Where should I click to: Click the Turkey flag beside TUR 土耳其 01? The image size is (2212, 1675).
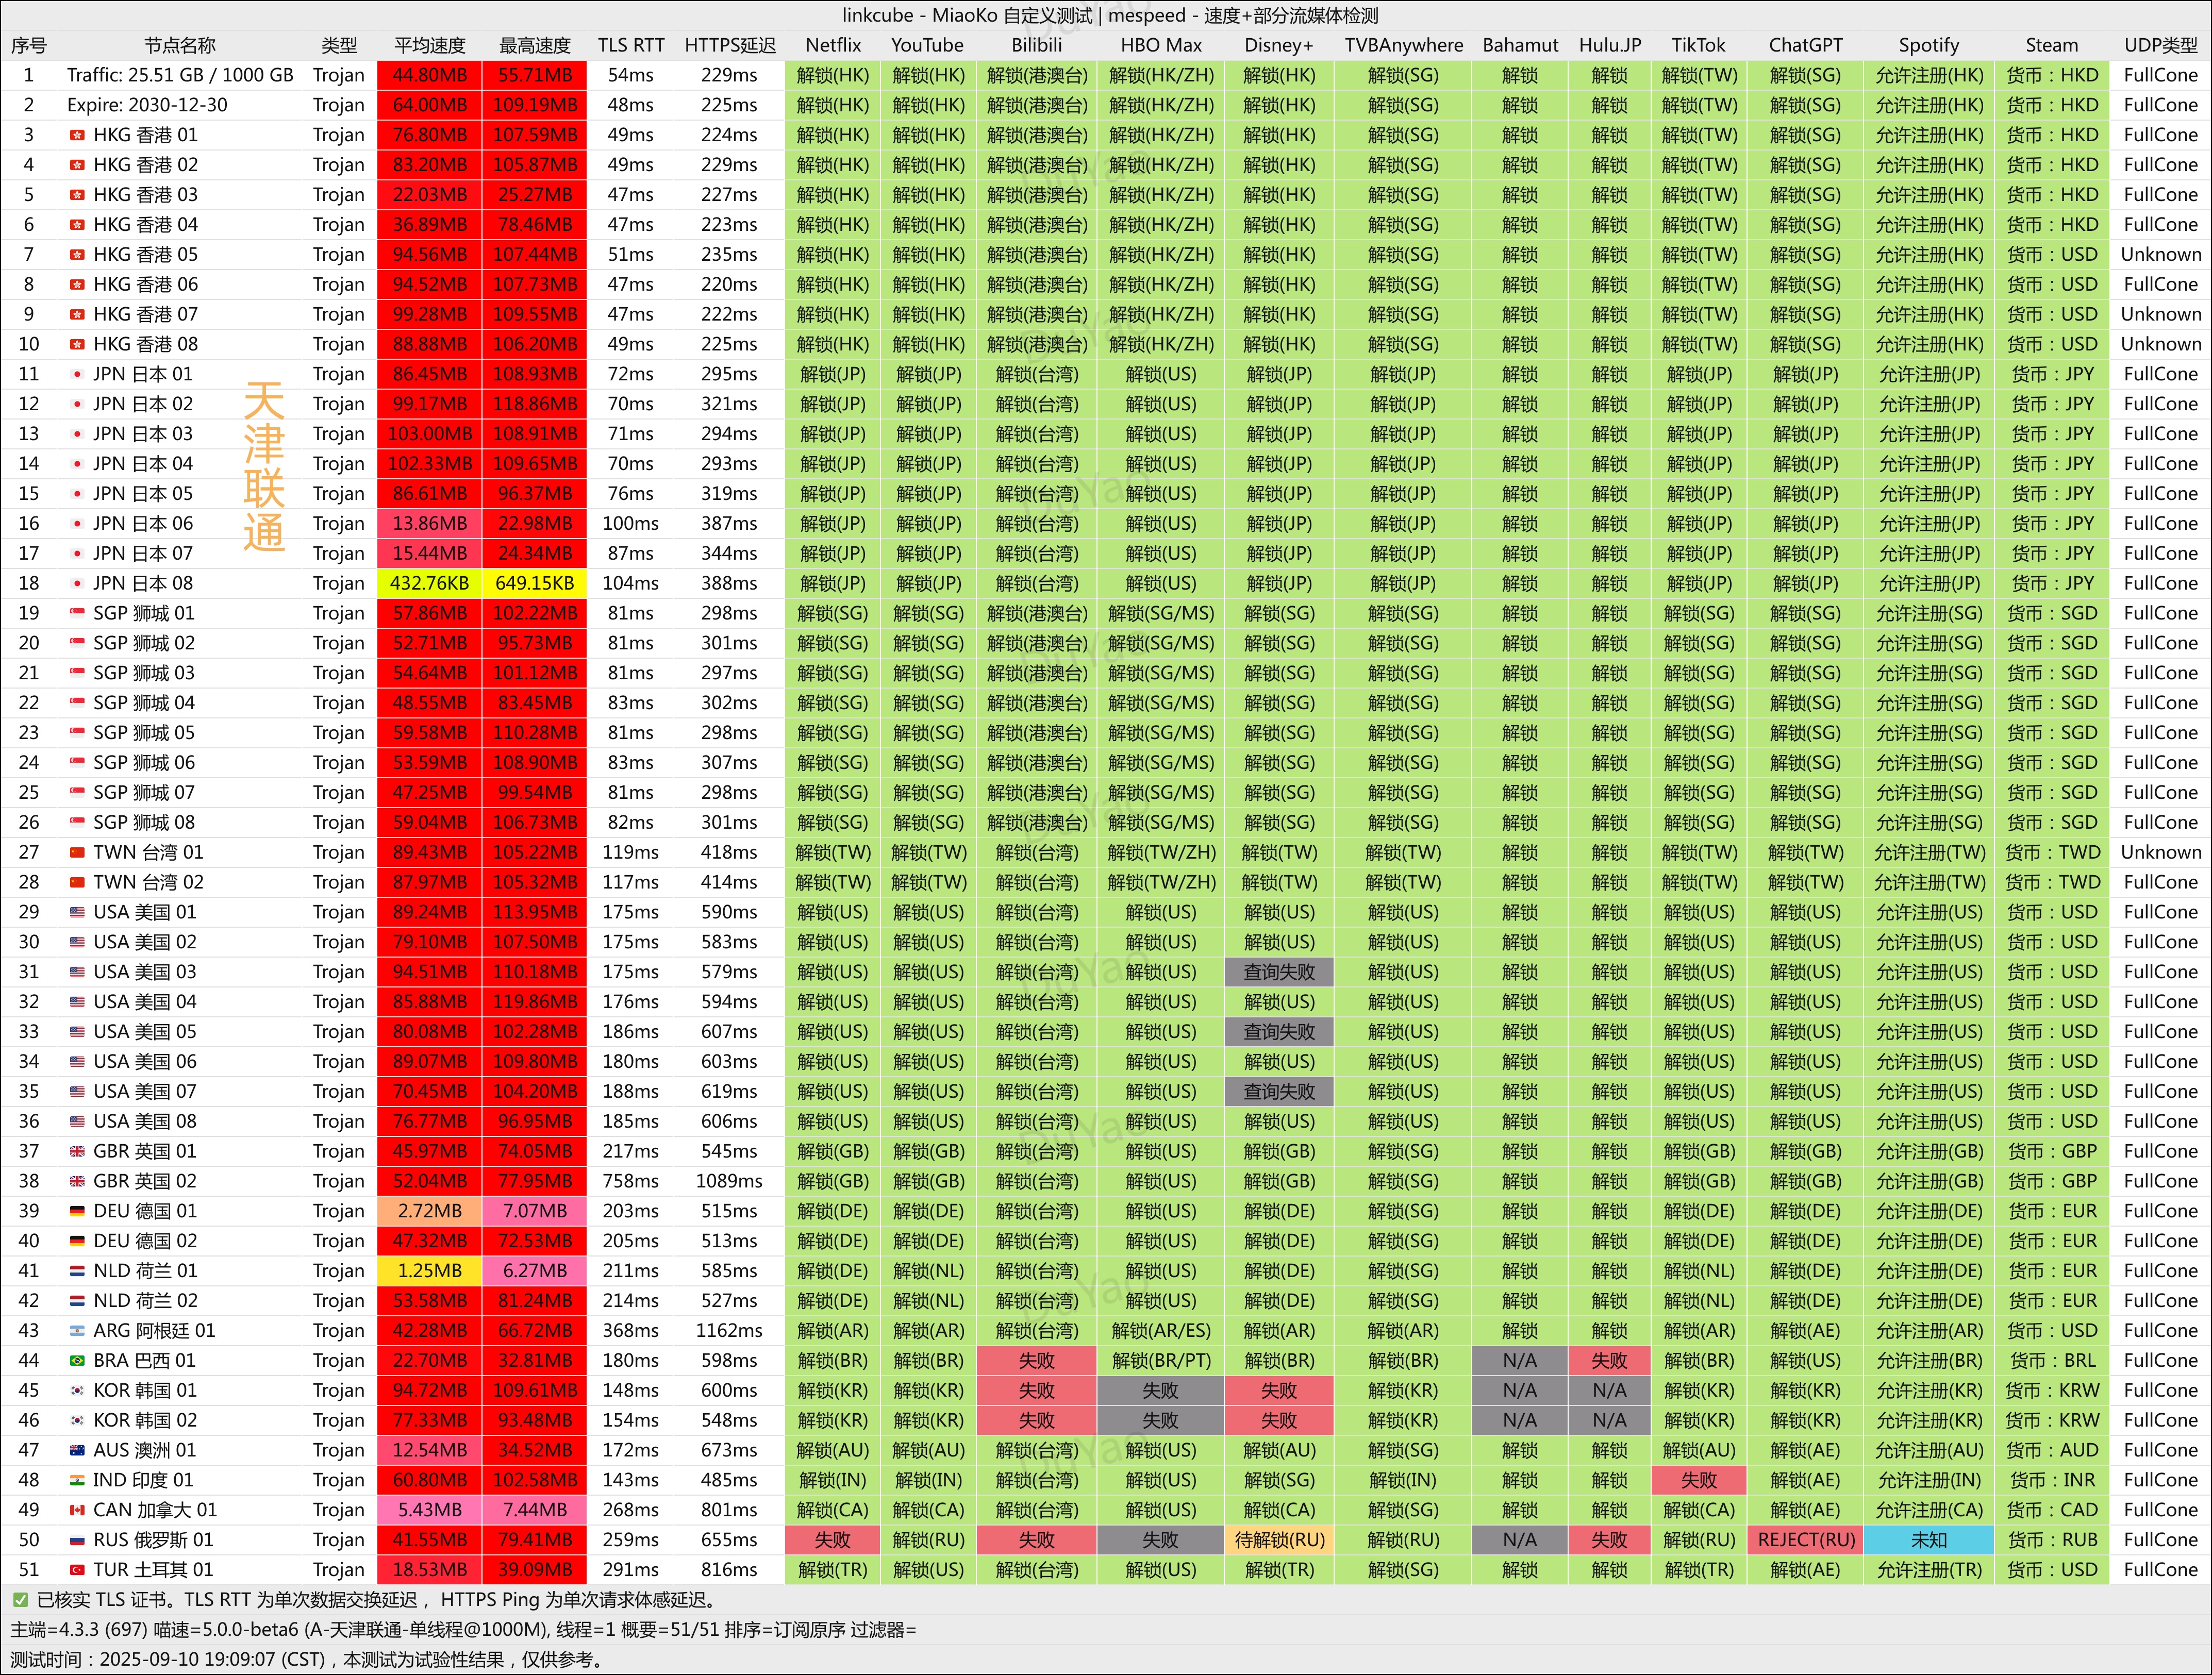point(77,1571)
